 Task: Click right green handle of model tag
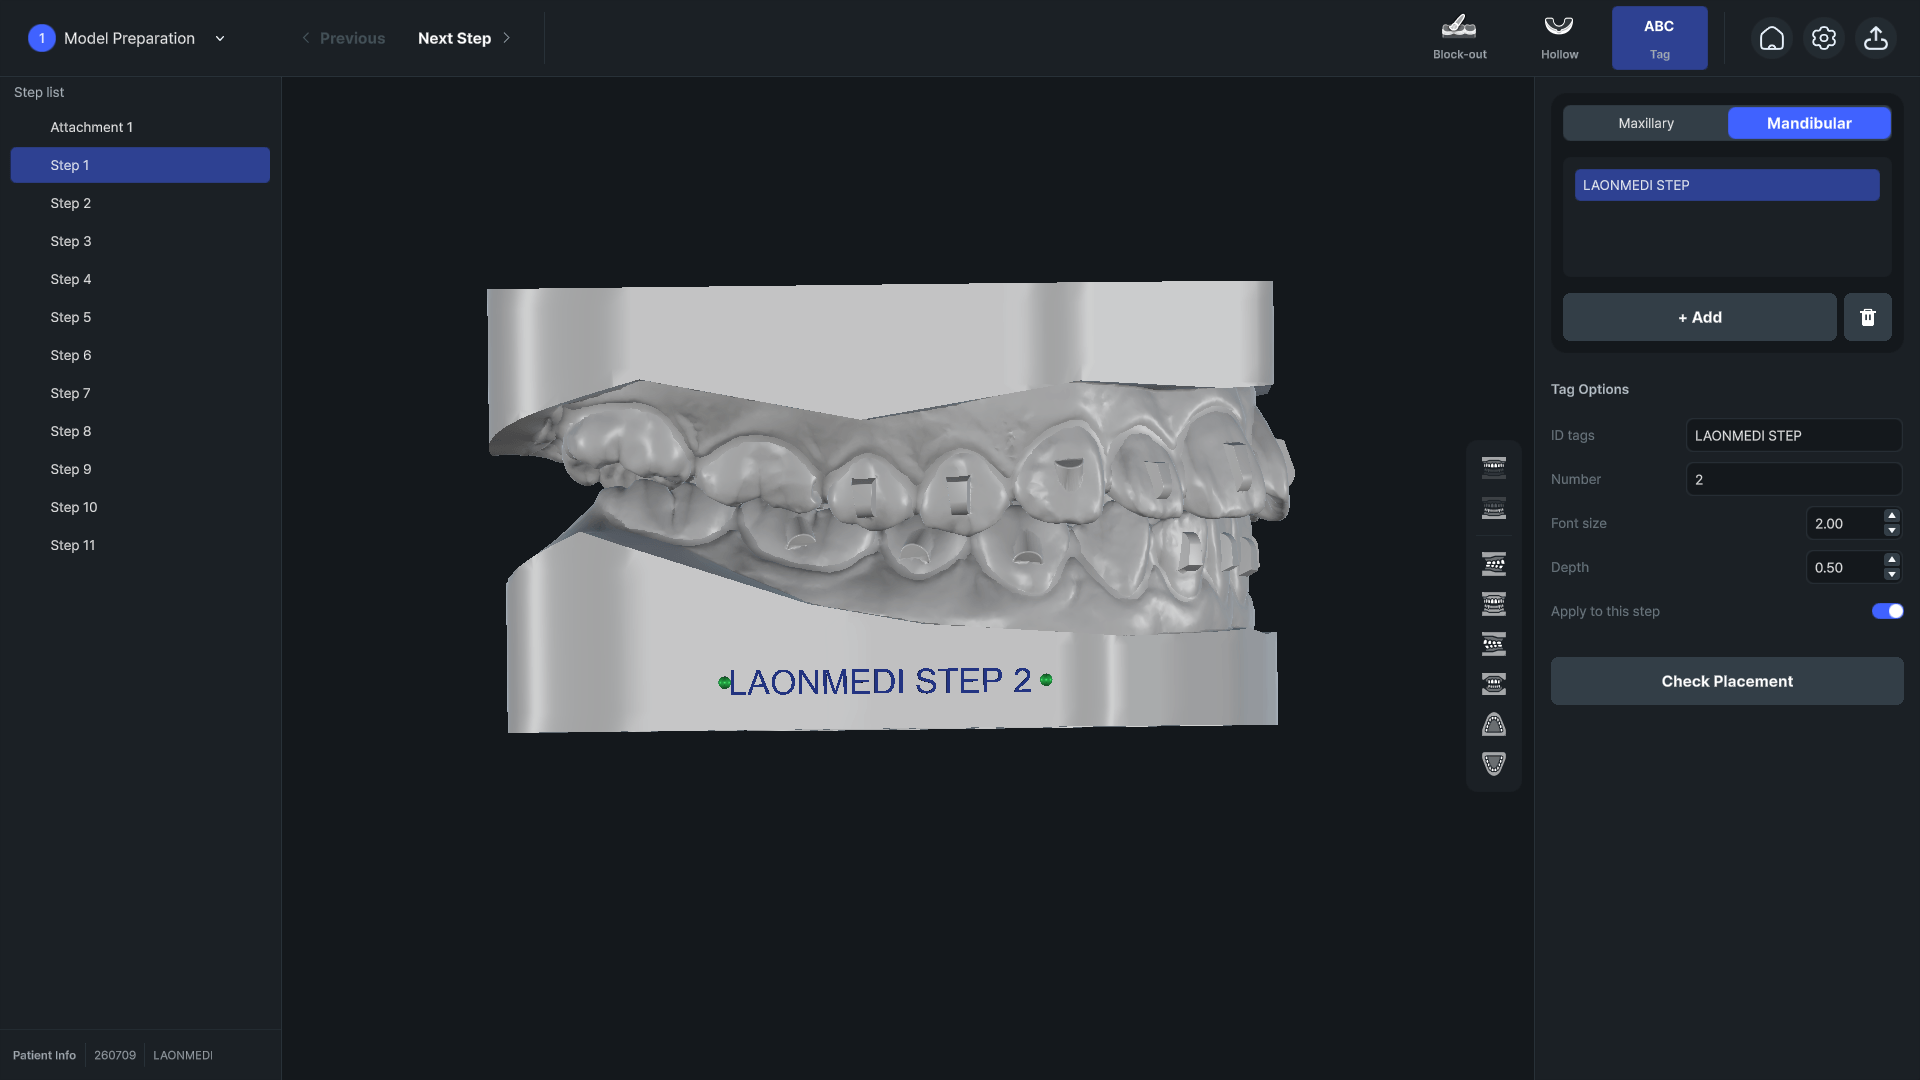pyautogui.click(x=1046, y=680)
